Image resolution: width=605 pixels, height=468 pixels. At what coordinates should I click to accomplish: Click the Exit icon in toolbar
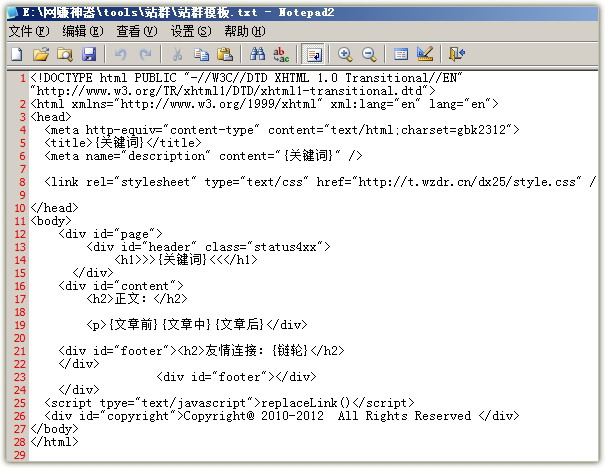457,54
